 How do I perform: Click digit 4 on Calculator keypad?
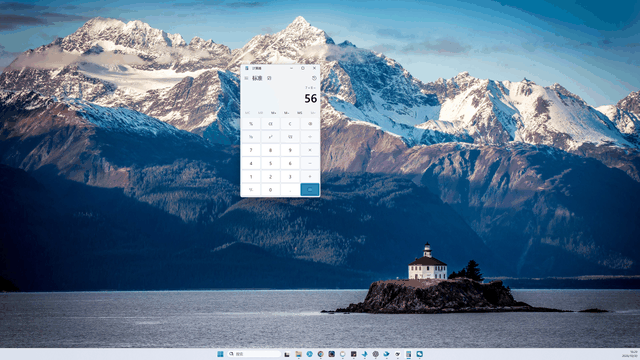pos(251,163)
